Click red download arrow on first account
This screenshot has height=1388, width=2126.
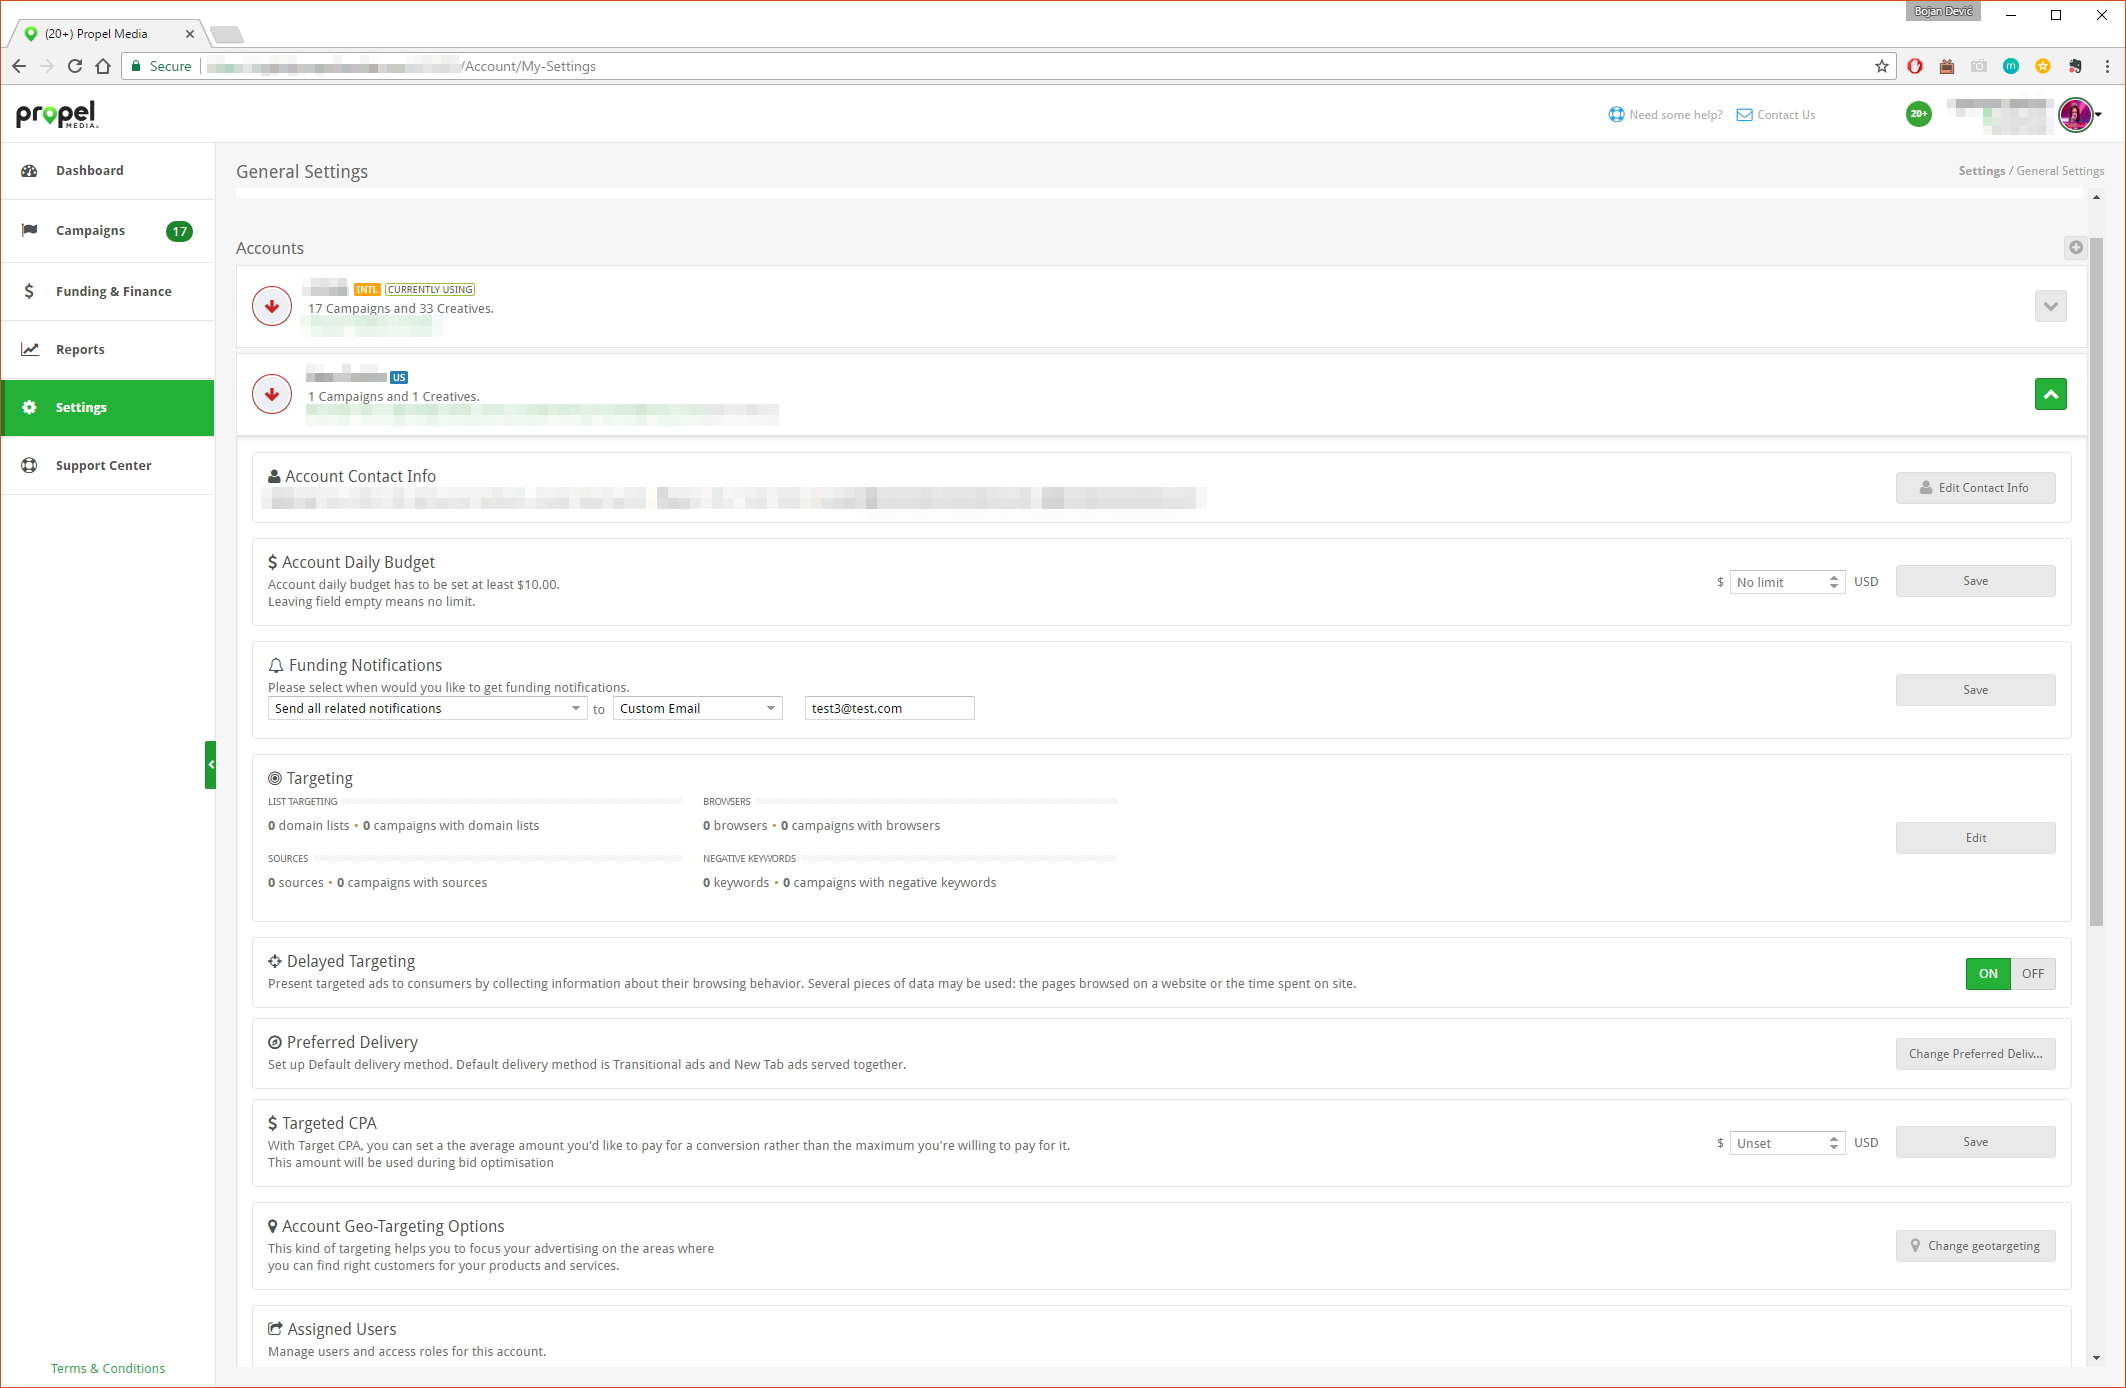[x=272, y=306]
